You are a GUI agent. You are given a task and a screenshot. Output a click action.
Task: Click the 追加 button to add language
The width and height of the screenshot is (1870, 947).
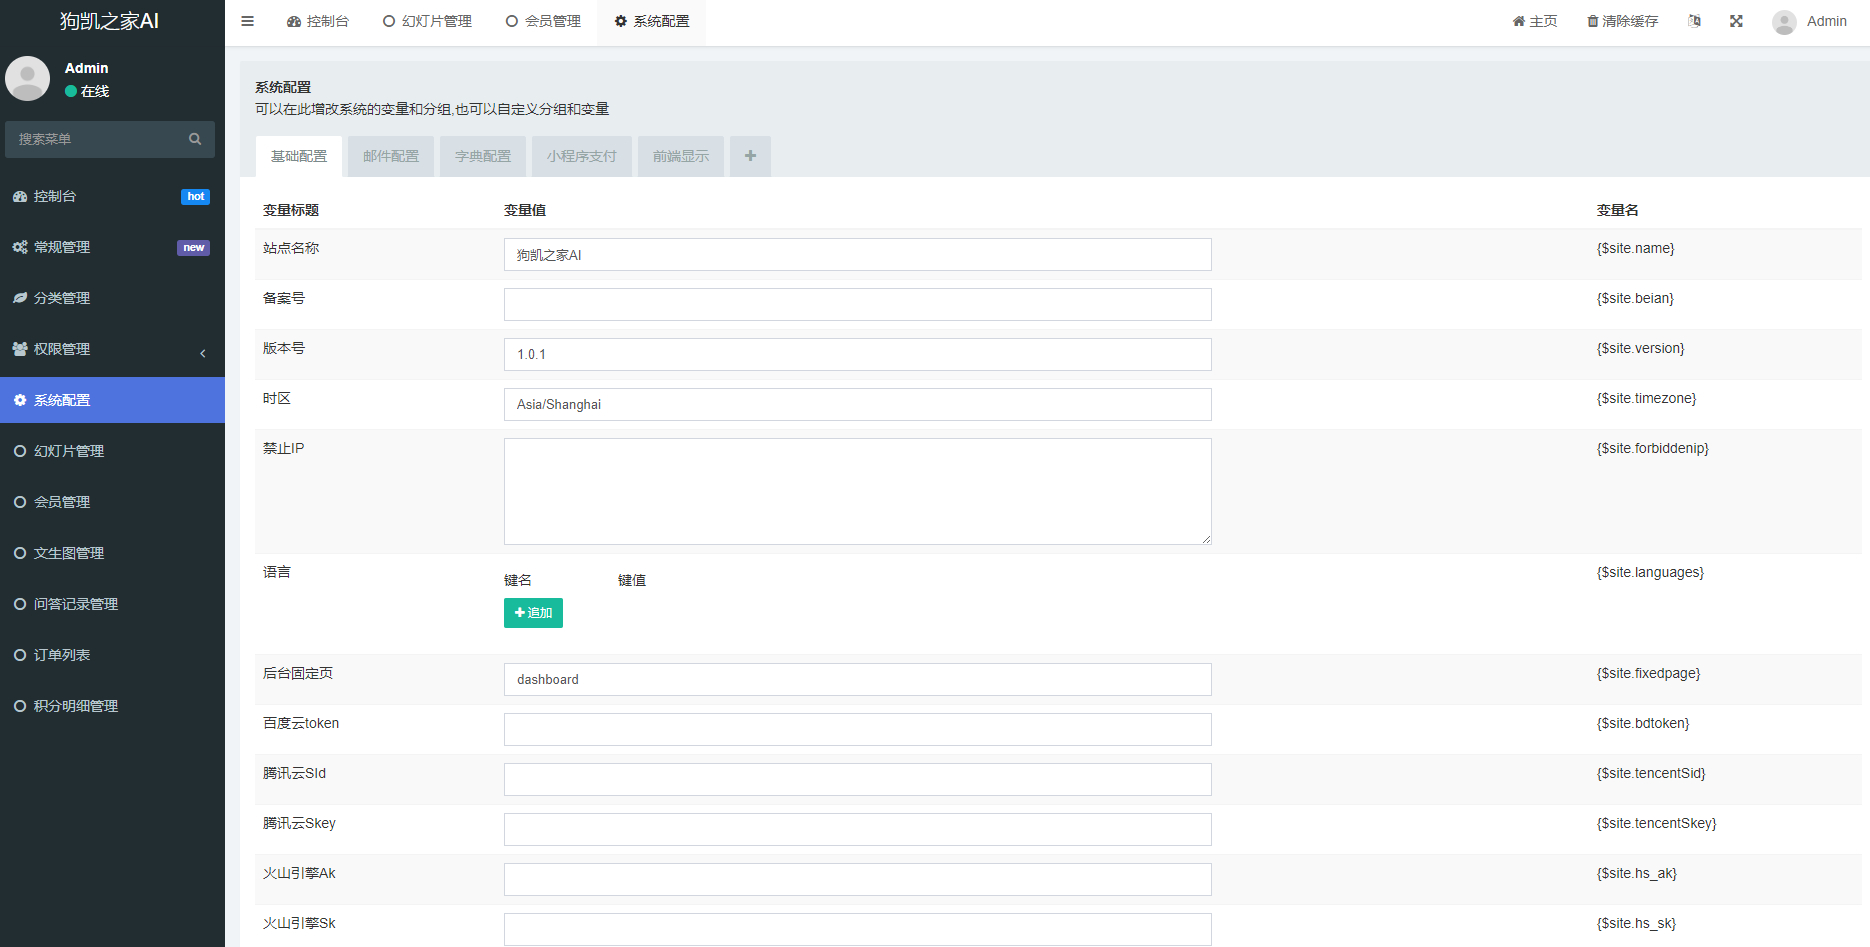point(533,613)
